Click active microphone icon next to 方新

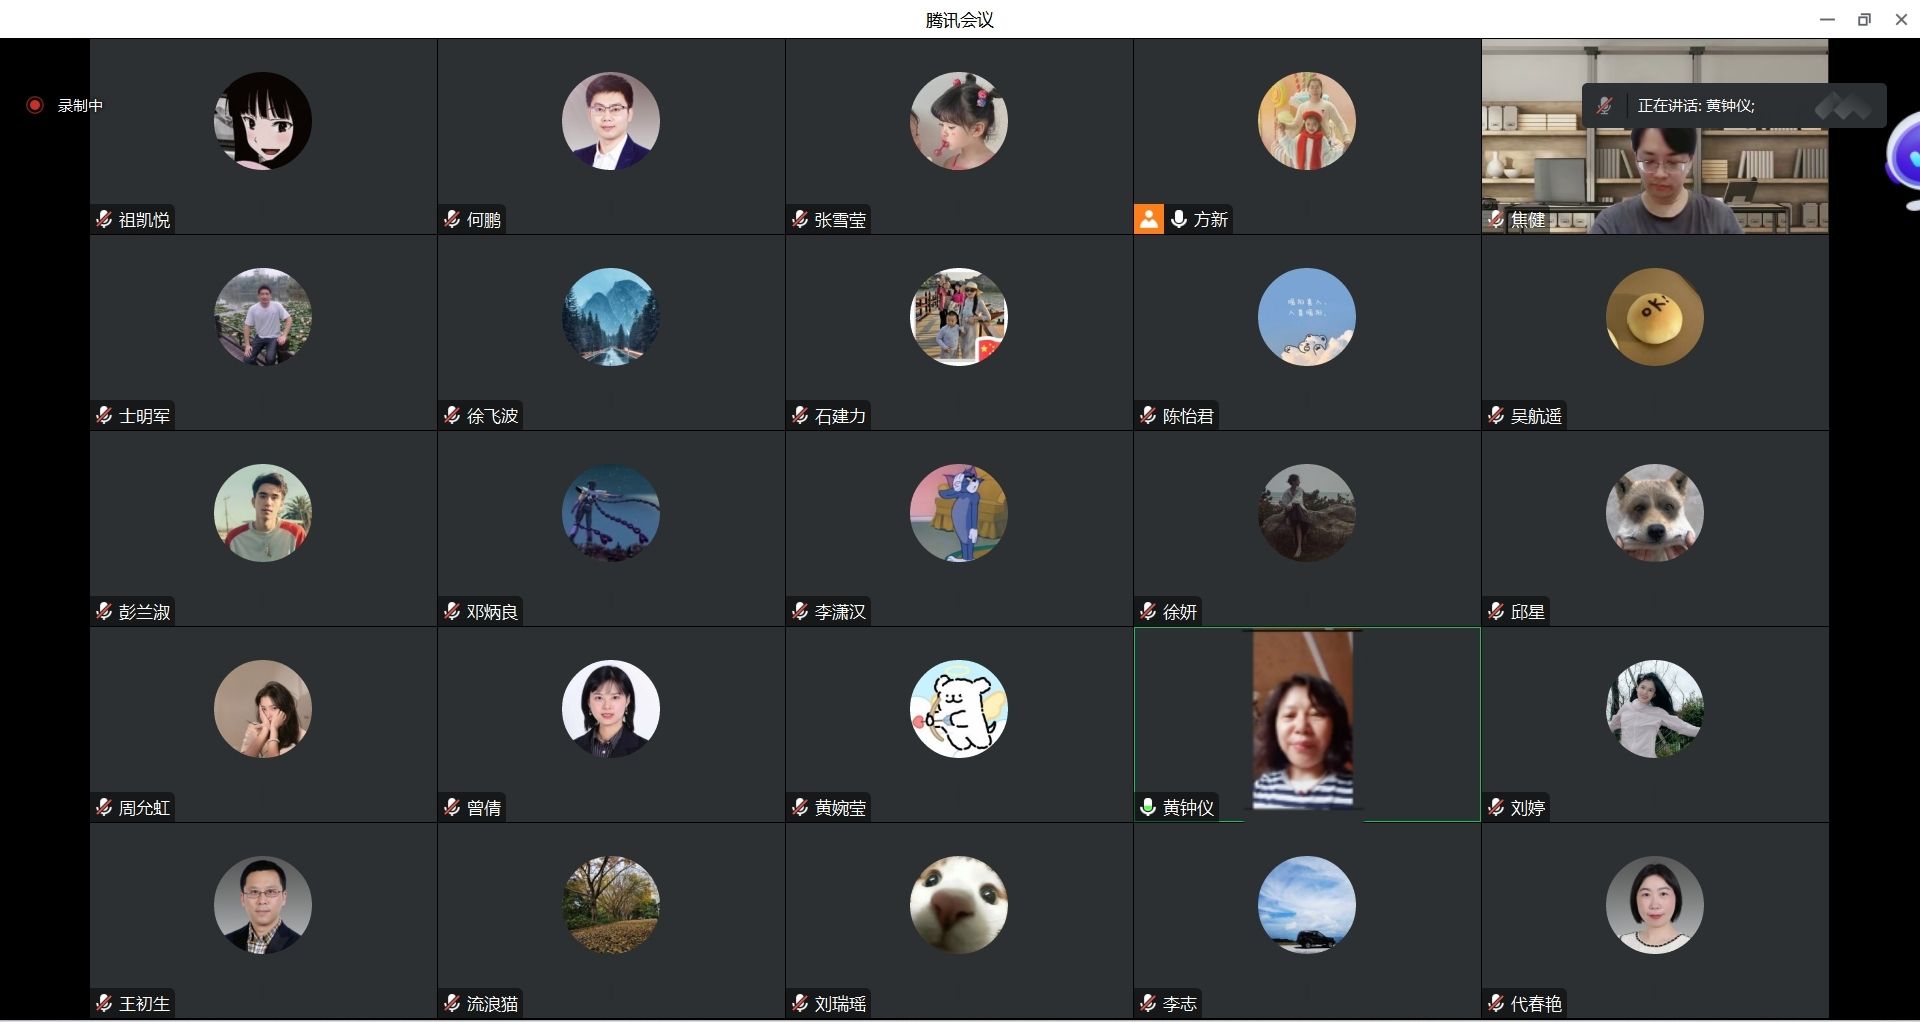(1179, 219)
